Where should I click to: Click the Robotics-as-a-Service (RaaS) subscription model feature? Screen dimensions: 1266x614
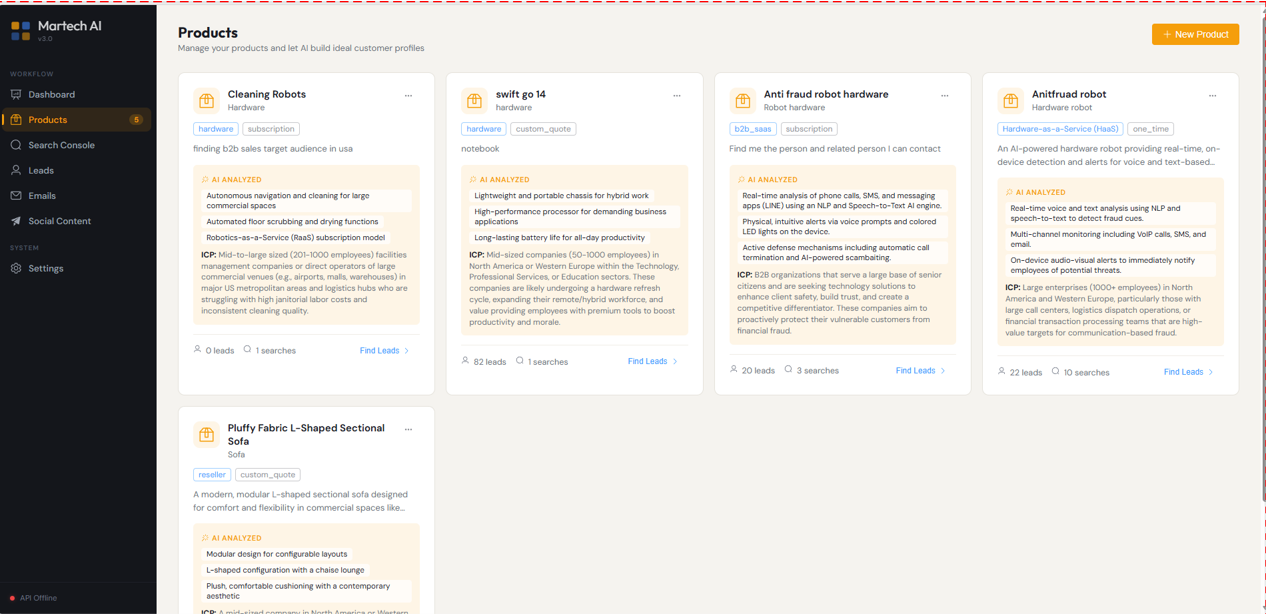pos(296,238)
